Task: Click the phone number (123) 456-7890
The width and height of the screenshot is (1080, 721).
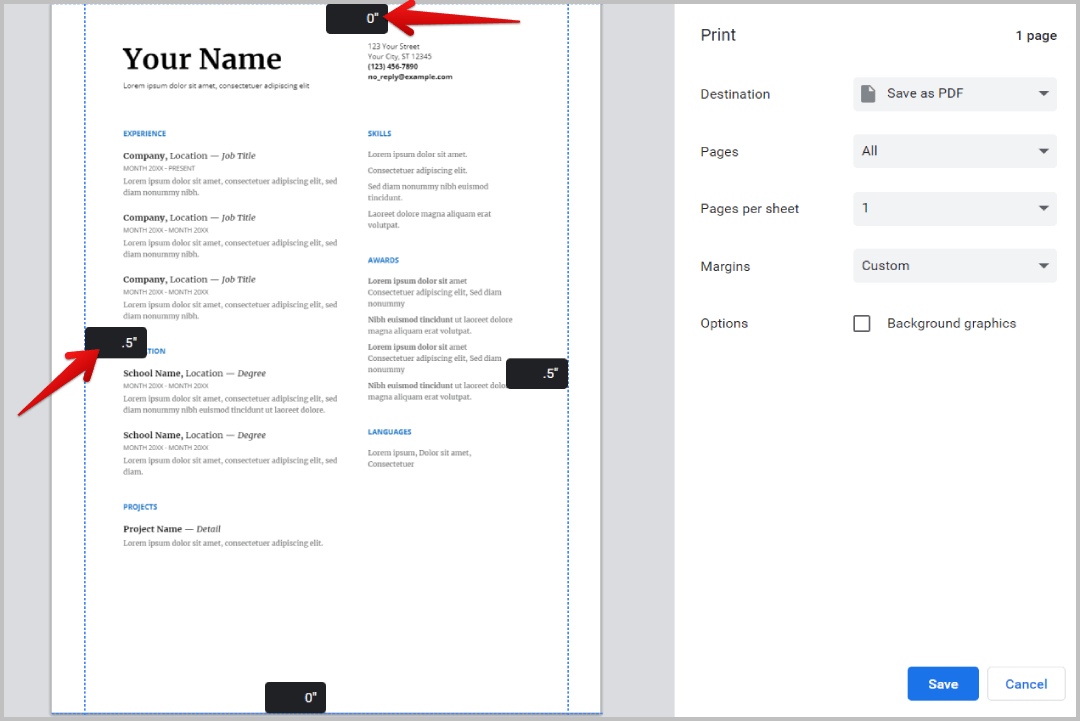Action: tap(393, 67)
